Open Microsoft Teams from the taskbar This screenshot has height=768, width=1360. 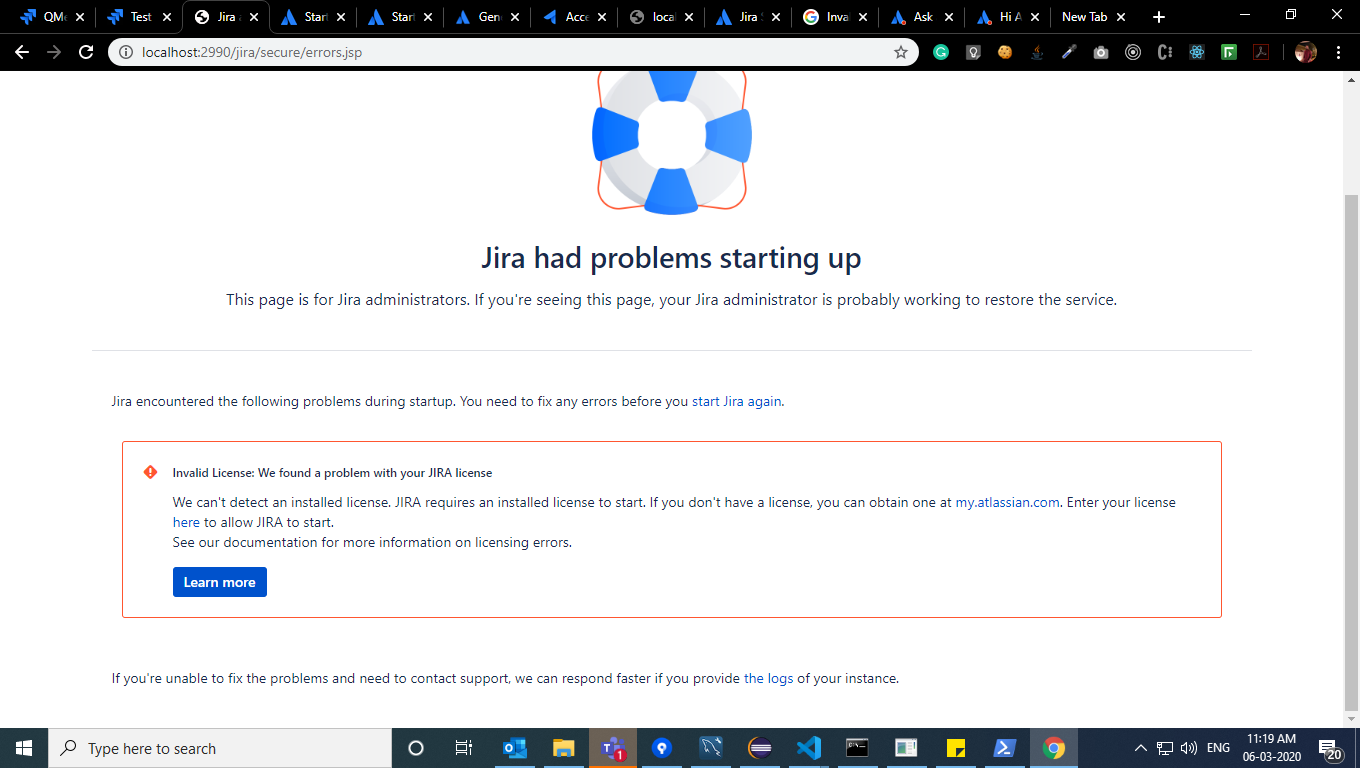[x=613, y=748]
